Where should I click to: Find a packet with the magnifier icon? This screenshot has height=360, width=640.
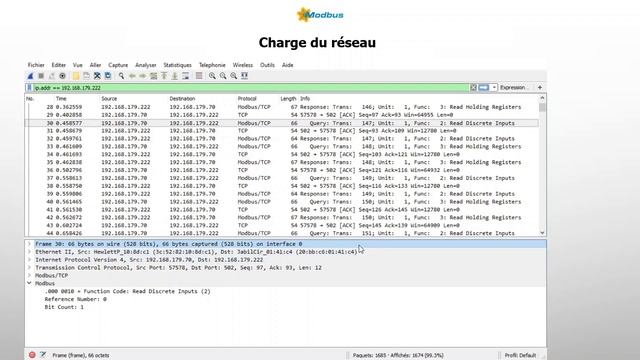(121, 76)
